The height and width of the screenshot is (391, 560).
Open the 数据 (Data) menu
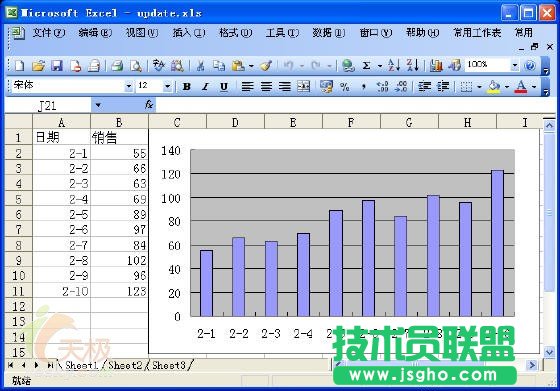coord(329,33)
